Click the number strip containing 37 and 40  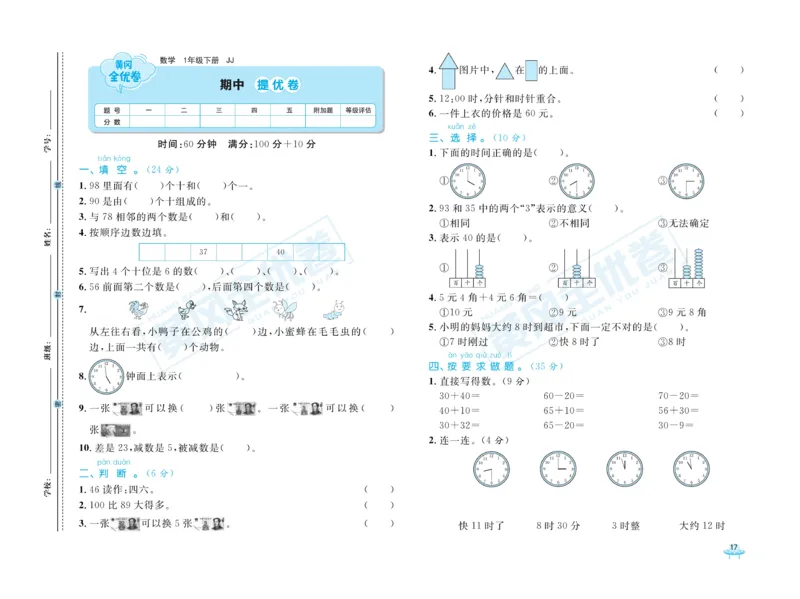[x=242, y=251]
